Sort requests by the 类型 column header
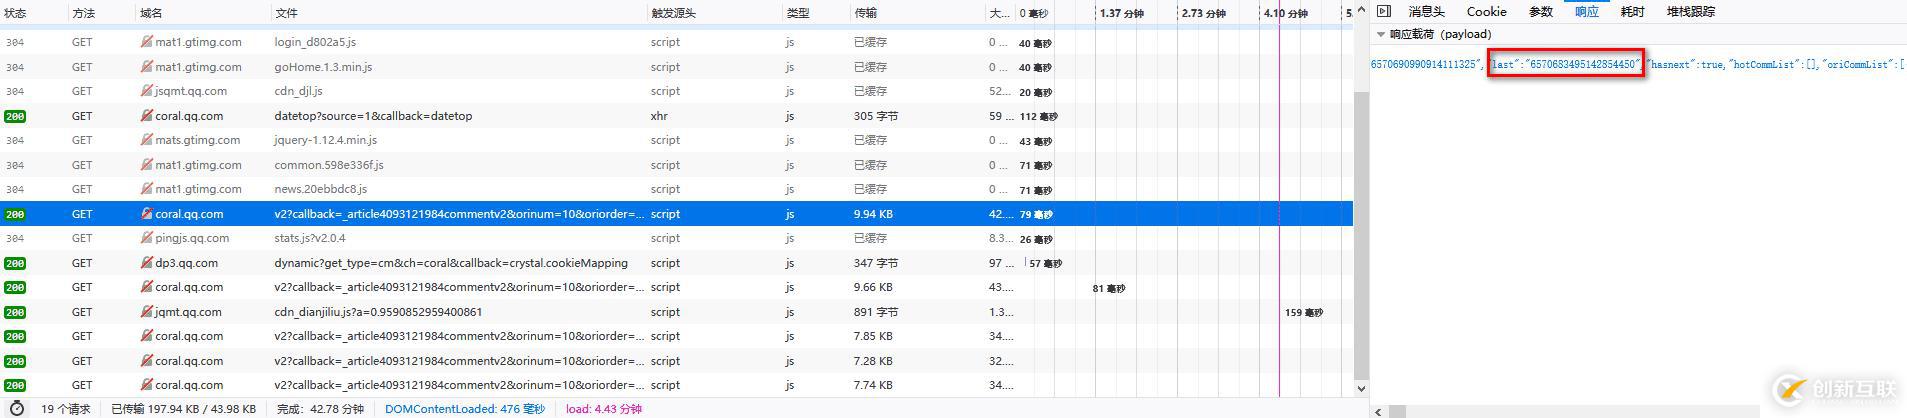This screenshot has width=1907, height=418. (798, 13)
